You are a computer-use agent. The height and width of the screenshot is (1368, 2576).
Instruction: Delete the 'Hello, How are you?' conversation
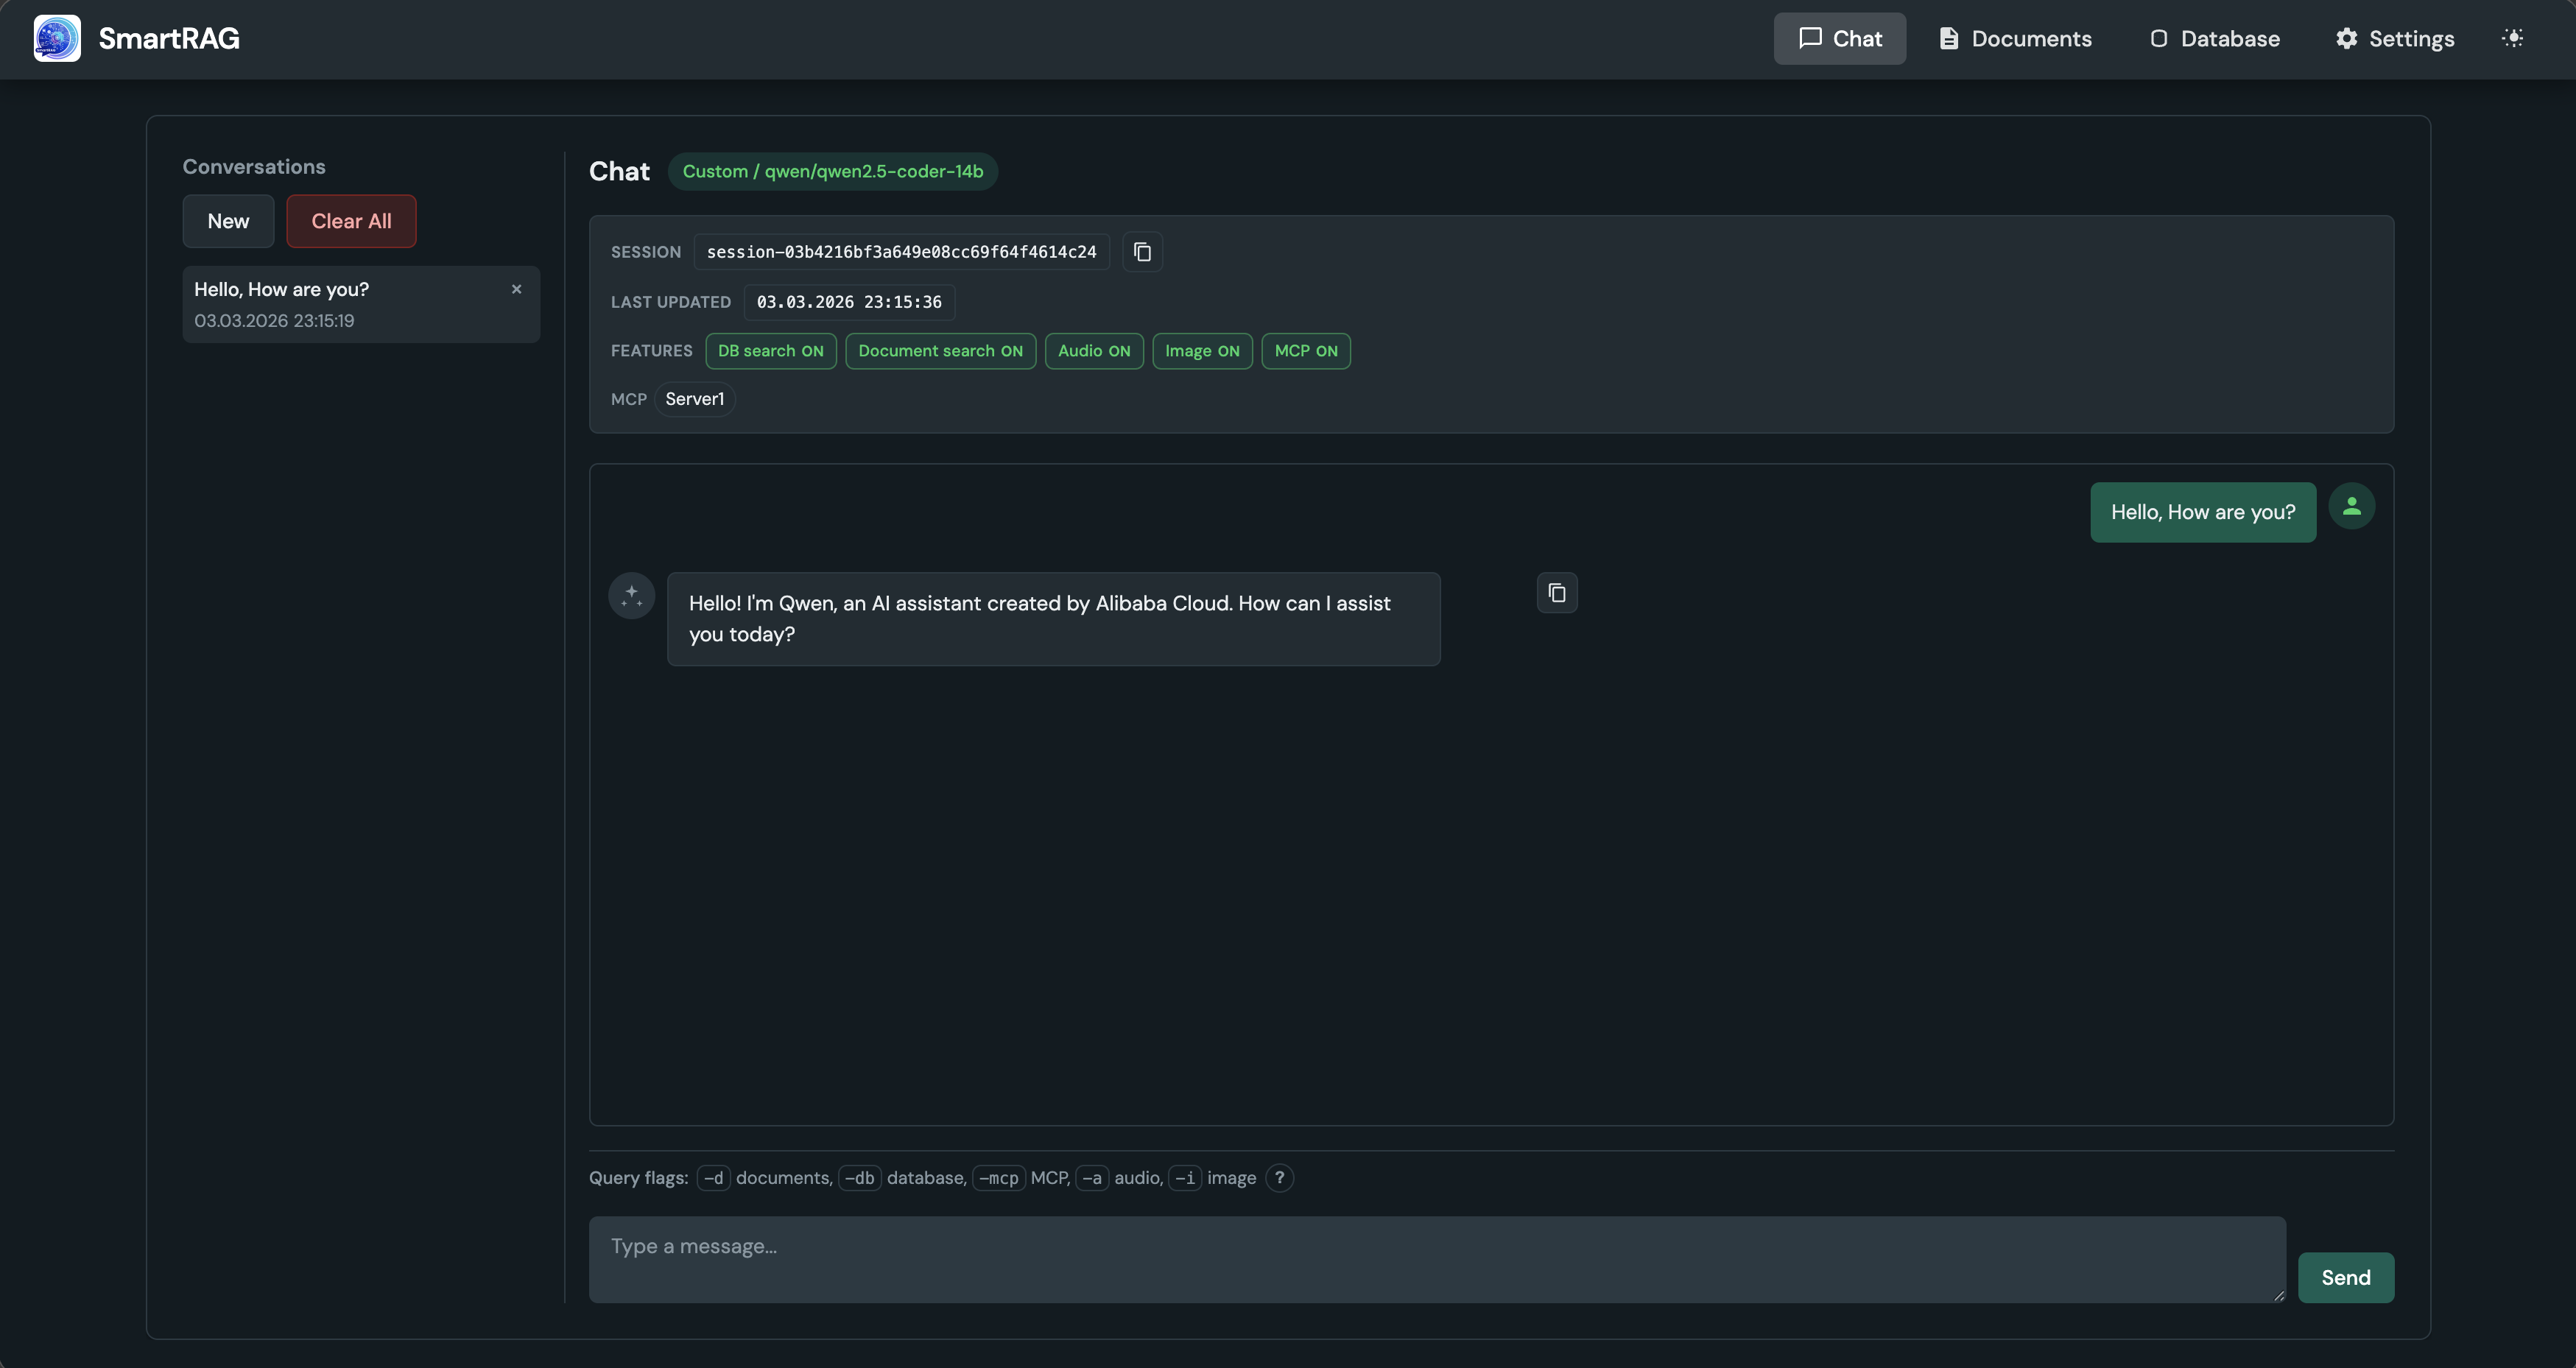click(516, 289)
